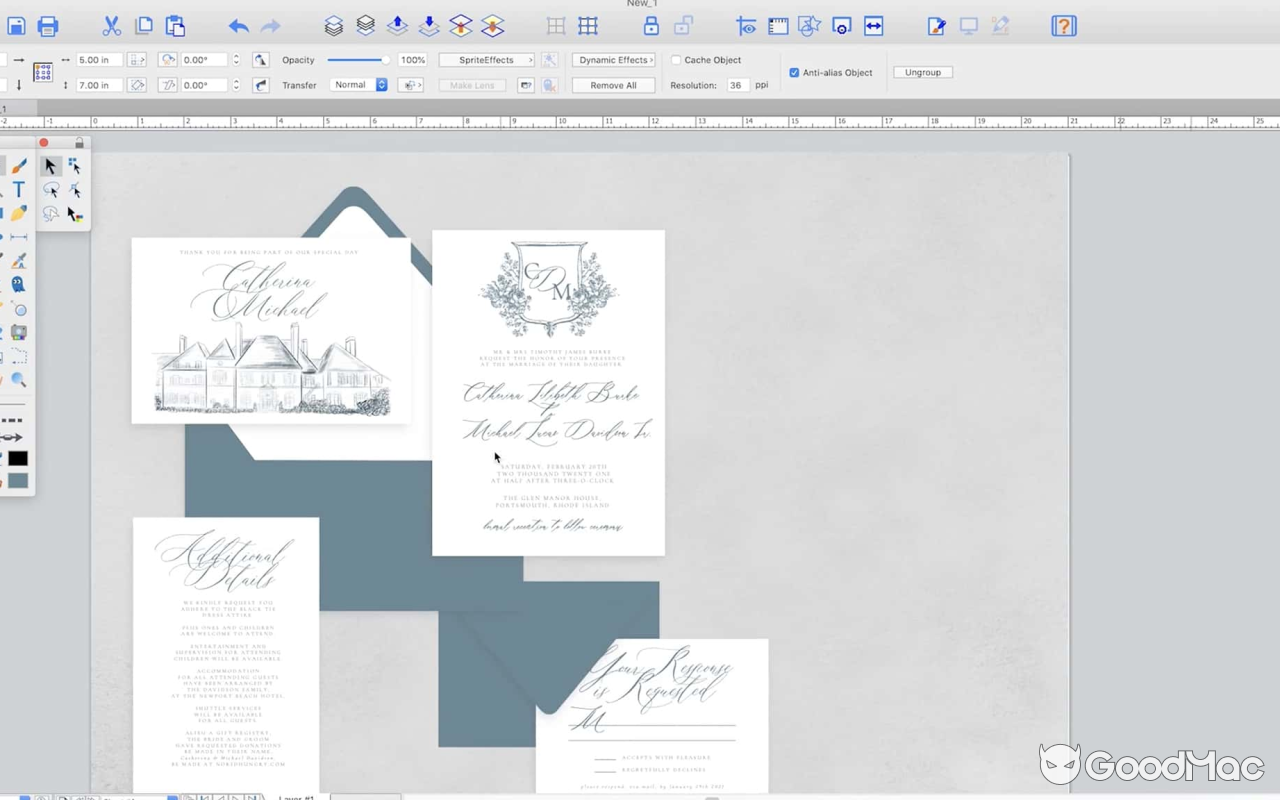
Task: Open the Dynamic Effects menu
Action: pyautogui.click(x=613, y=60)
